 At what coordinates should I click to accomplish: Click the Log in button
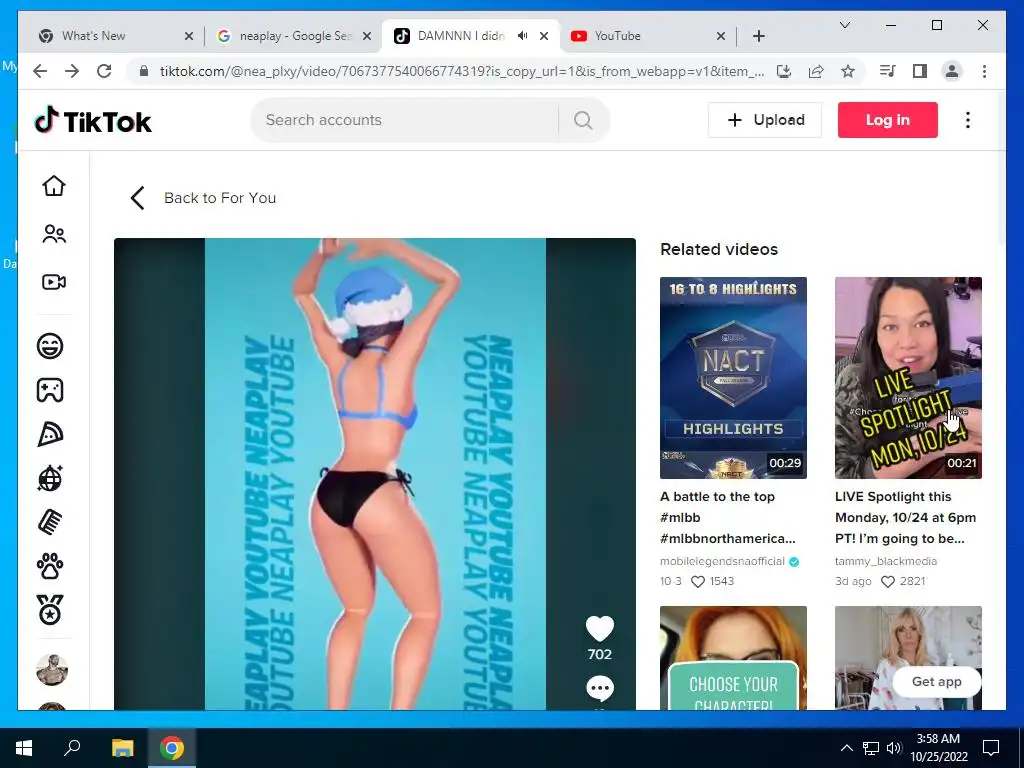coord(888,120)
